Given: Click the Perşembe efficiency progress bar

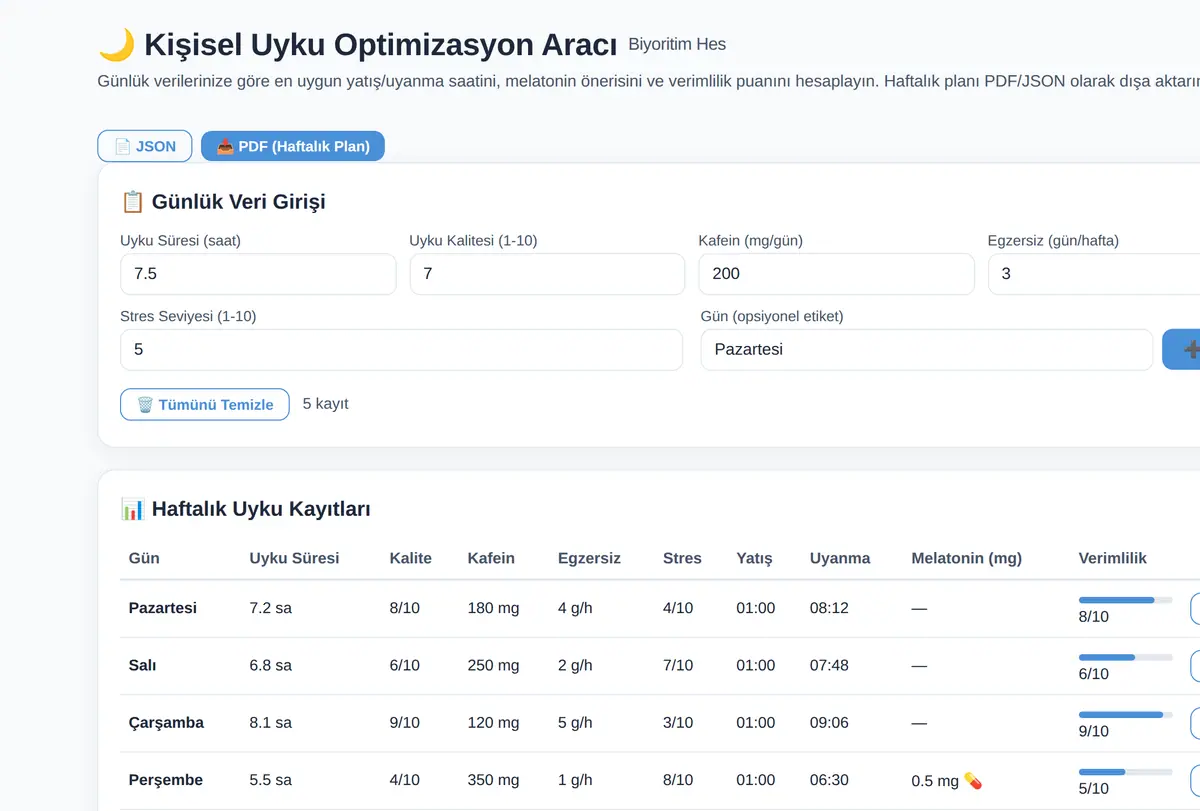Looking at the screenshot, I should tap(1125, 772).
